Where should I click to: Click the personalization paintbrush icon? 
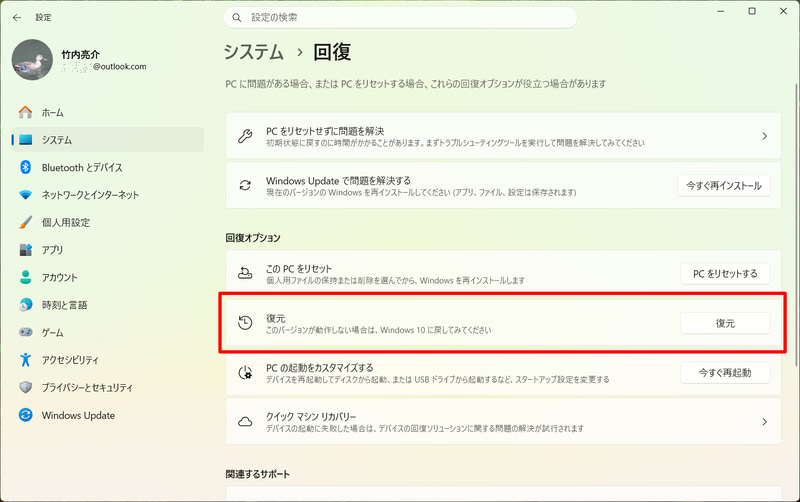26,222
